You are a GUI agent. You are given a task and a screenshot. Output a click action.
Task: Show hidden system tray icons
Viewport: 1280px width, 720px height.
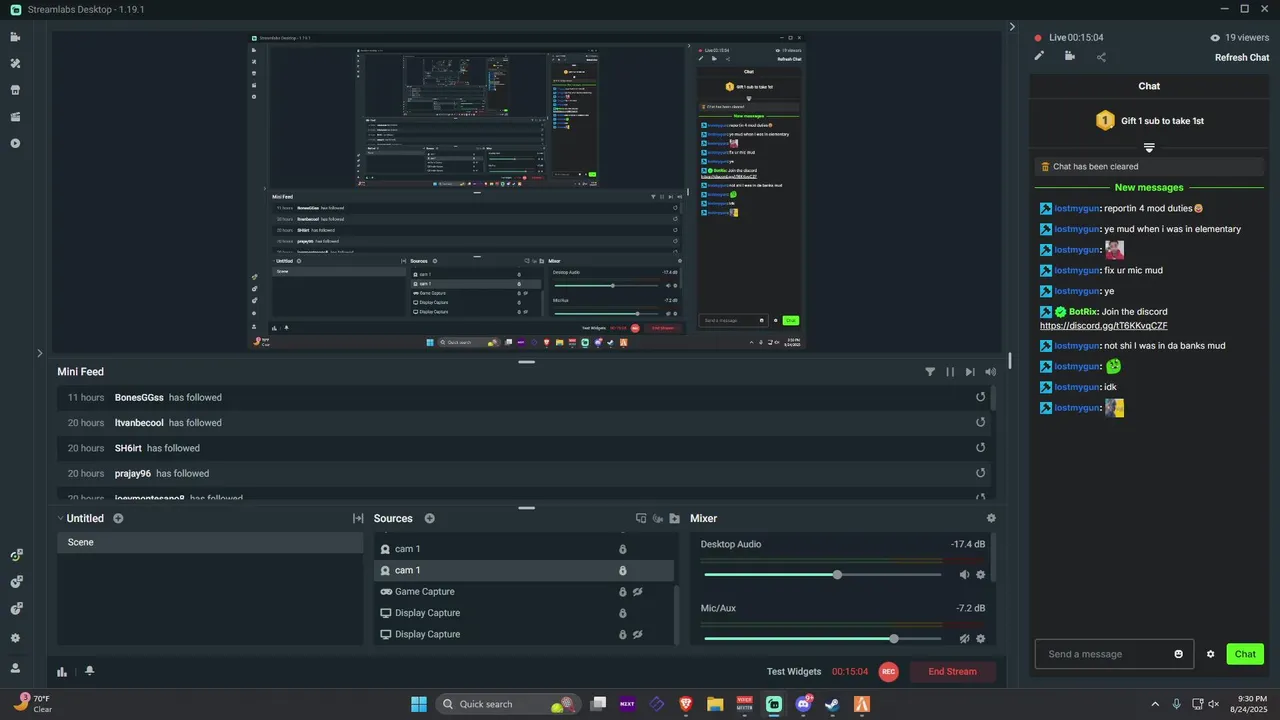[1155, 704]
